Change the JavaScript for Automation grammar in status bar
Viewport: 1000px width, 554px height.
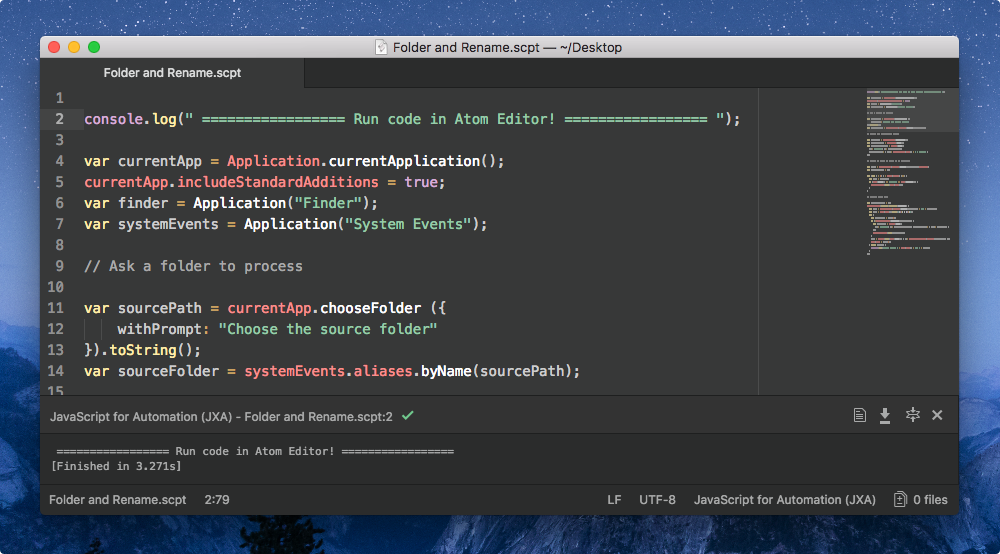[784, 500]
